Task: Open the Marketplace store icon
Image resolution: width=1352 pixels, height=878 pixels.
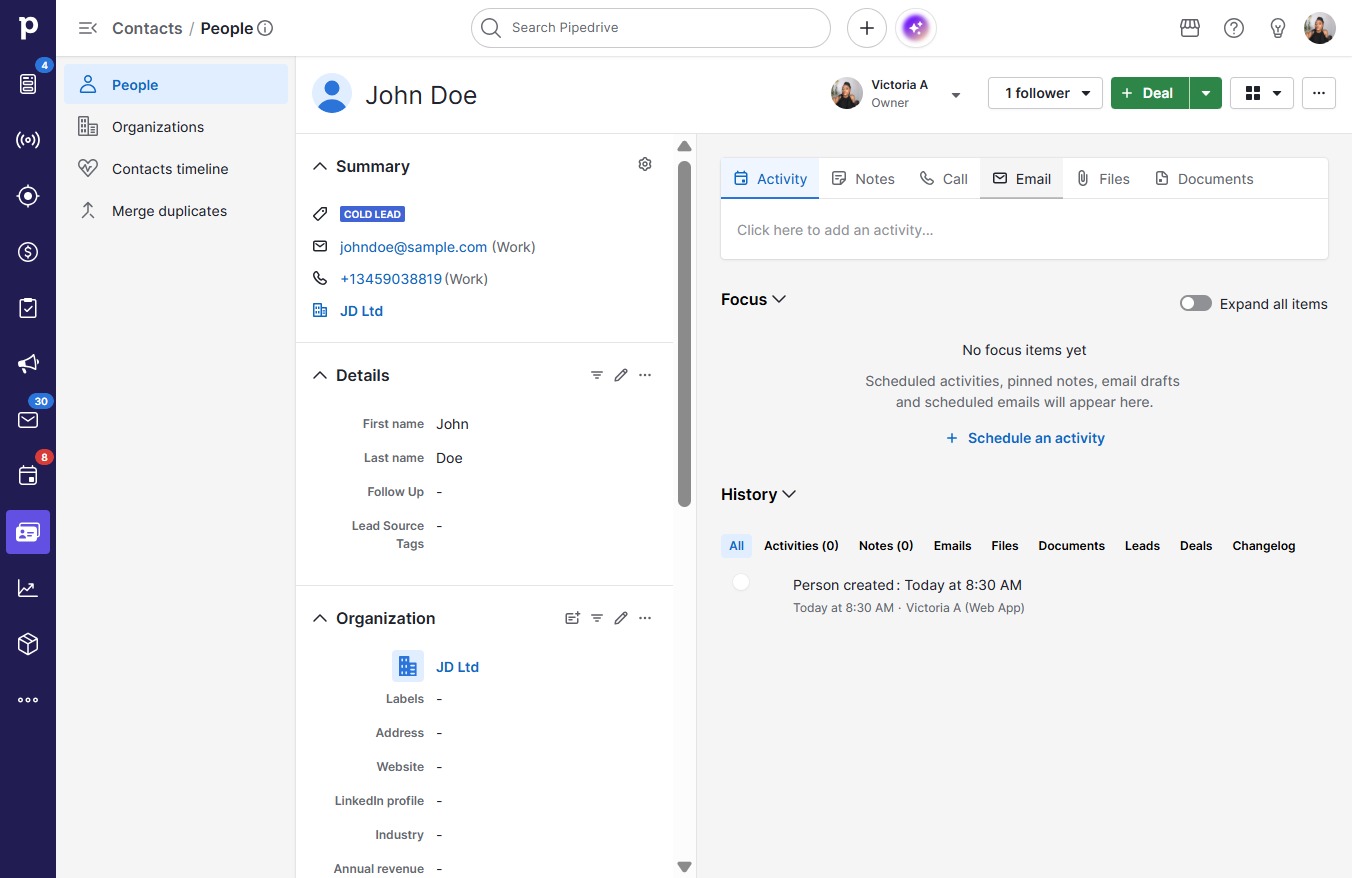Action: point(1190,28)
